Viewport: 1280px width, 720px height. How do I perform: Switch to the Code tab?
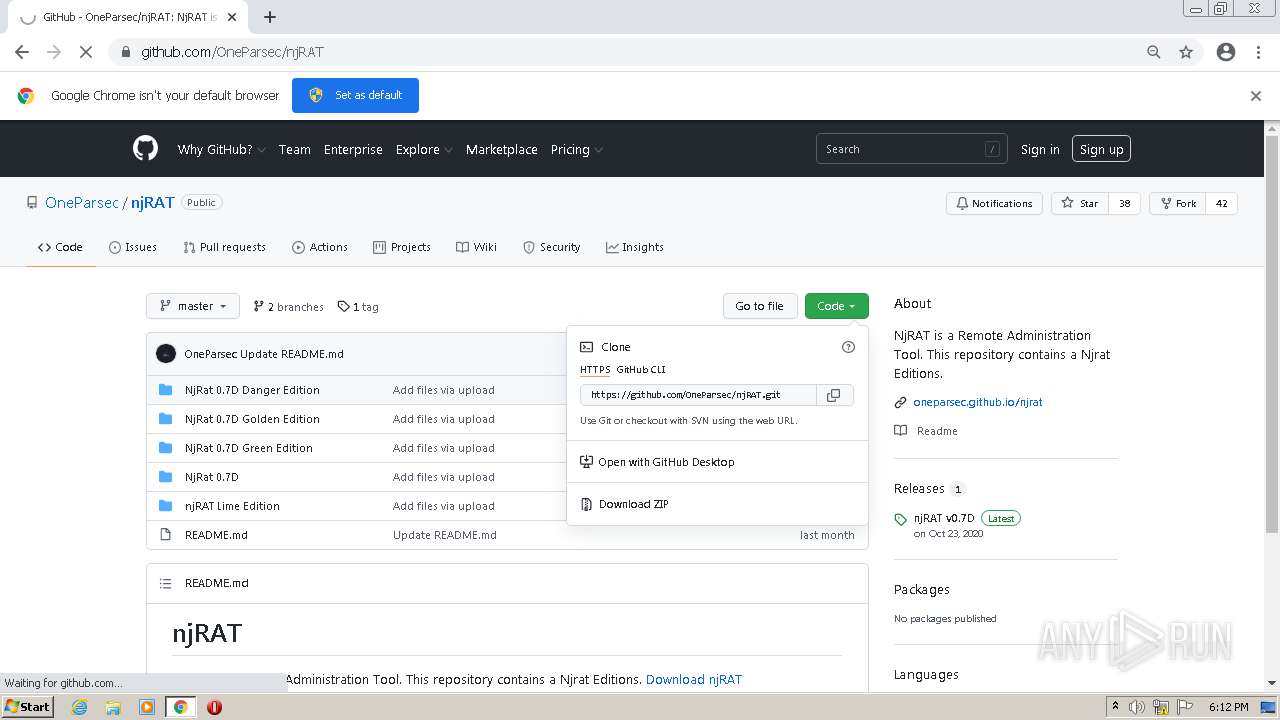(60, 247)
